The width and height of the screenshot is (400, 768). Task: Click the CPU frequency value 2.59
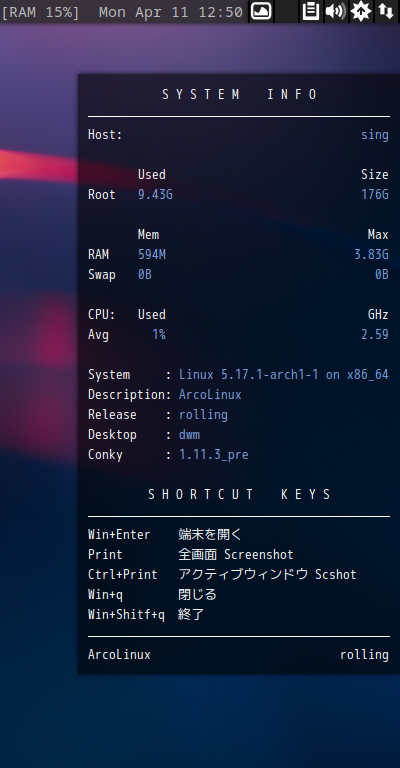point(375,335)
